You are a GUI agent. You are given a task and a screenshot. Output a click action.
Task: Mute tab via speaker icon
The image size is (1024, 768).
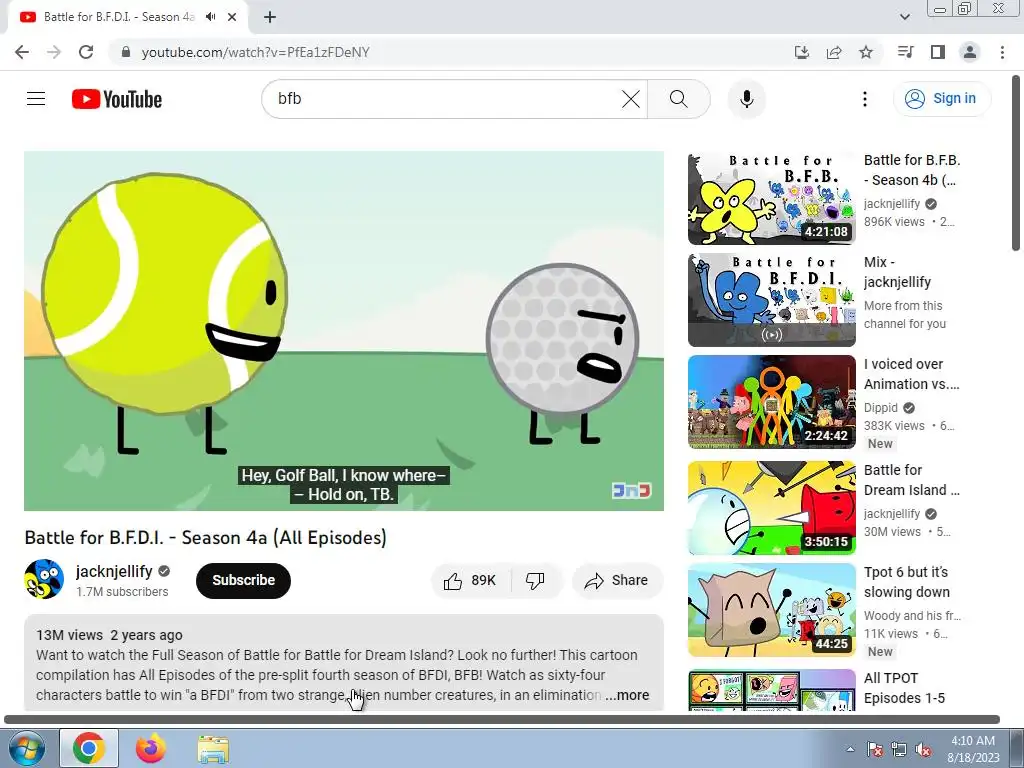(210, 17)
